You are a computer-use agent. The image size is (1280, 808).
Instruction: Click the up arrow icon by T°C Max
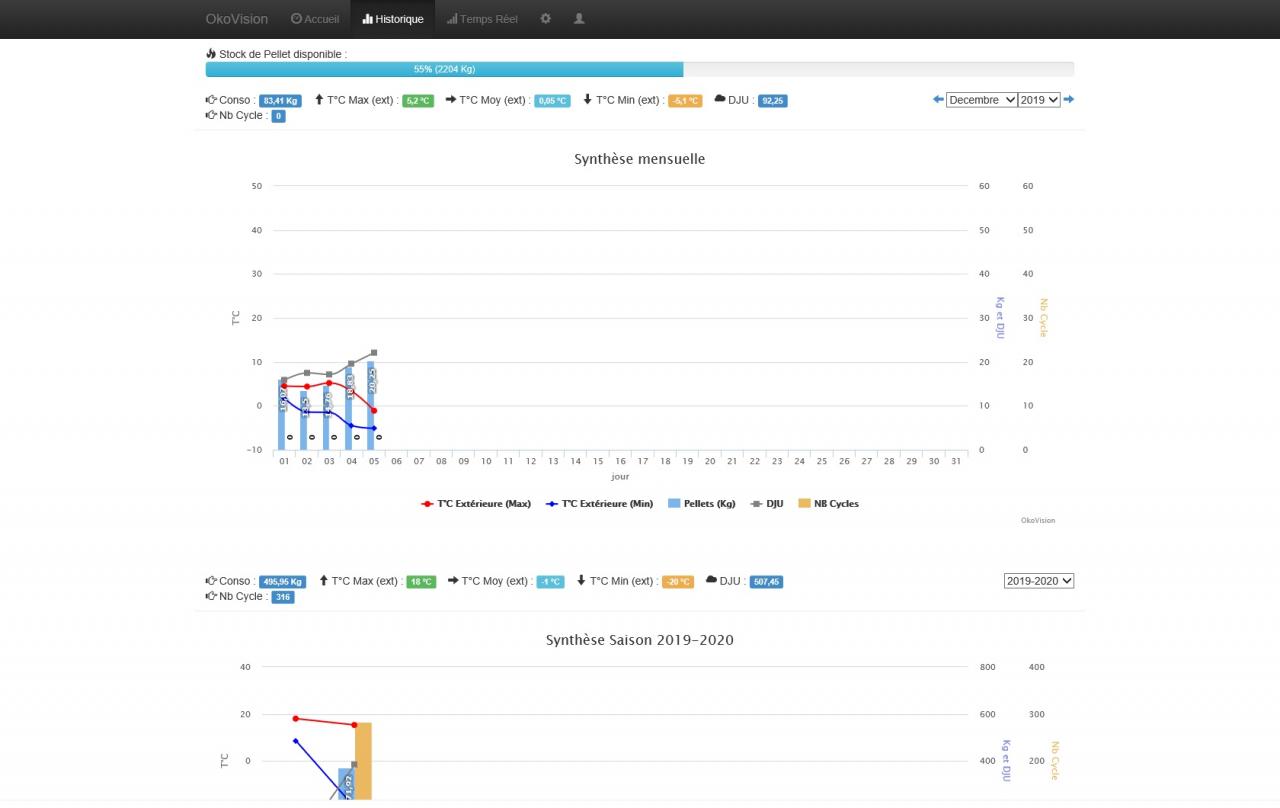pos(320,99)
